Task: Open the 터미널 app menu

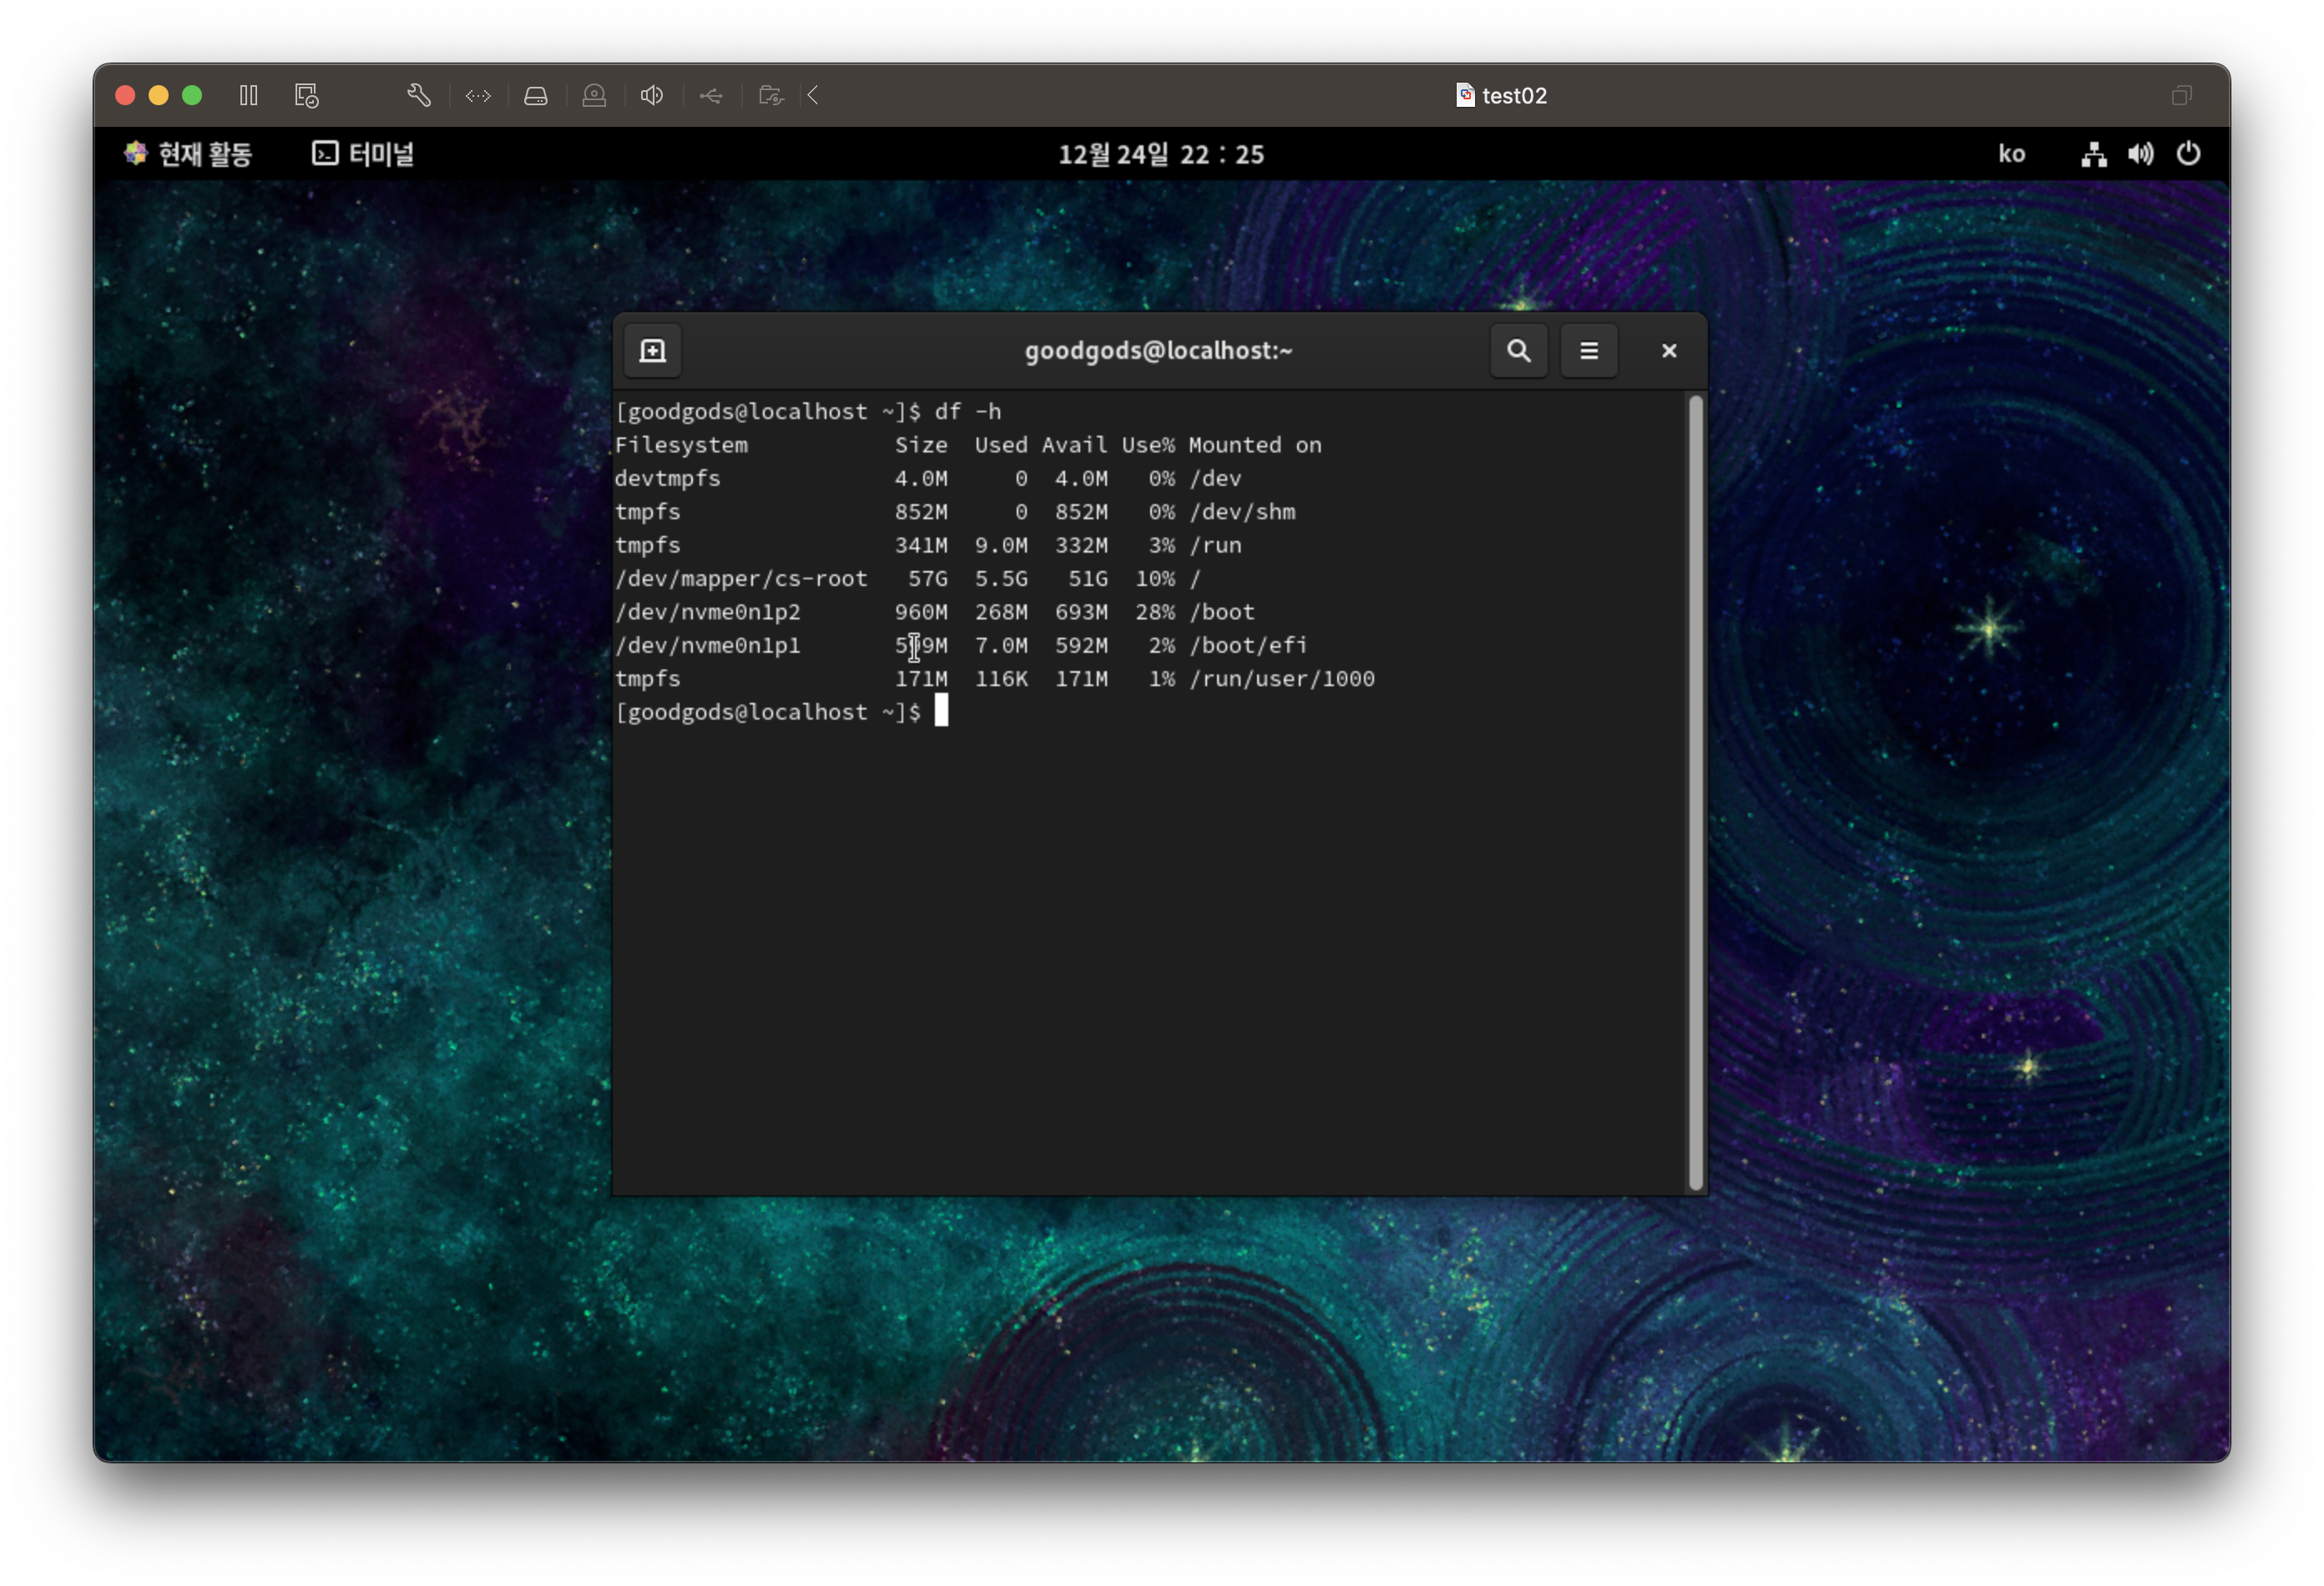Action: click(363, 154)
